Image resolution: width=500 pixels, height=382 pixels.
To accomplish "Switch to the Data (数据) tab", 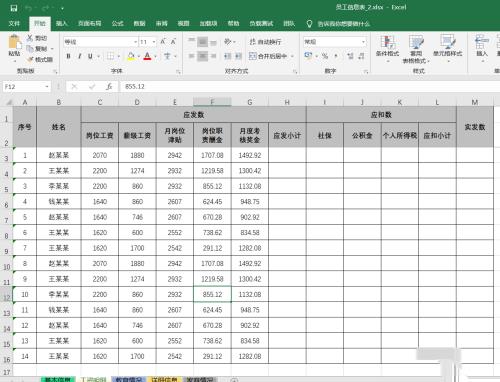I will pyautogui.click(x=139, y=23).
